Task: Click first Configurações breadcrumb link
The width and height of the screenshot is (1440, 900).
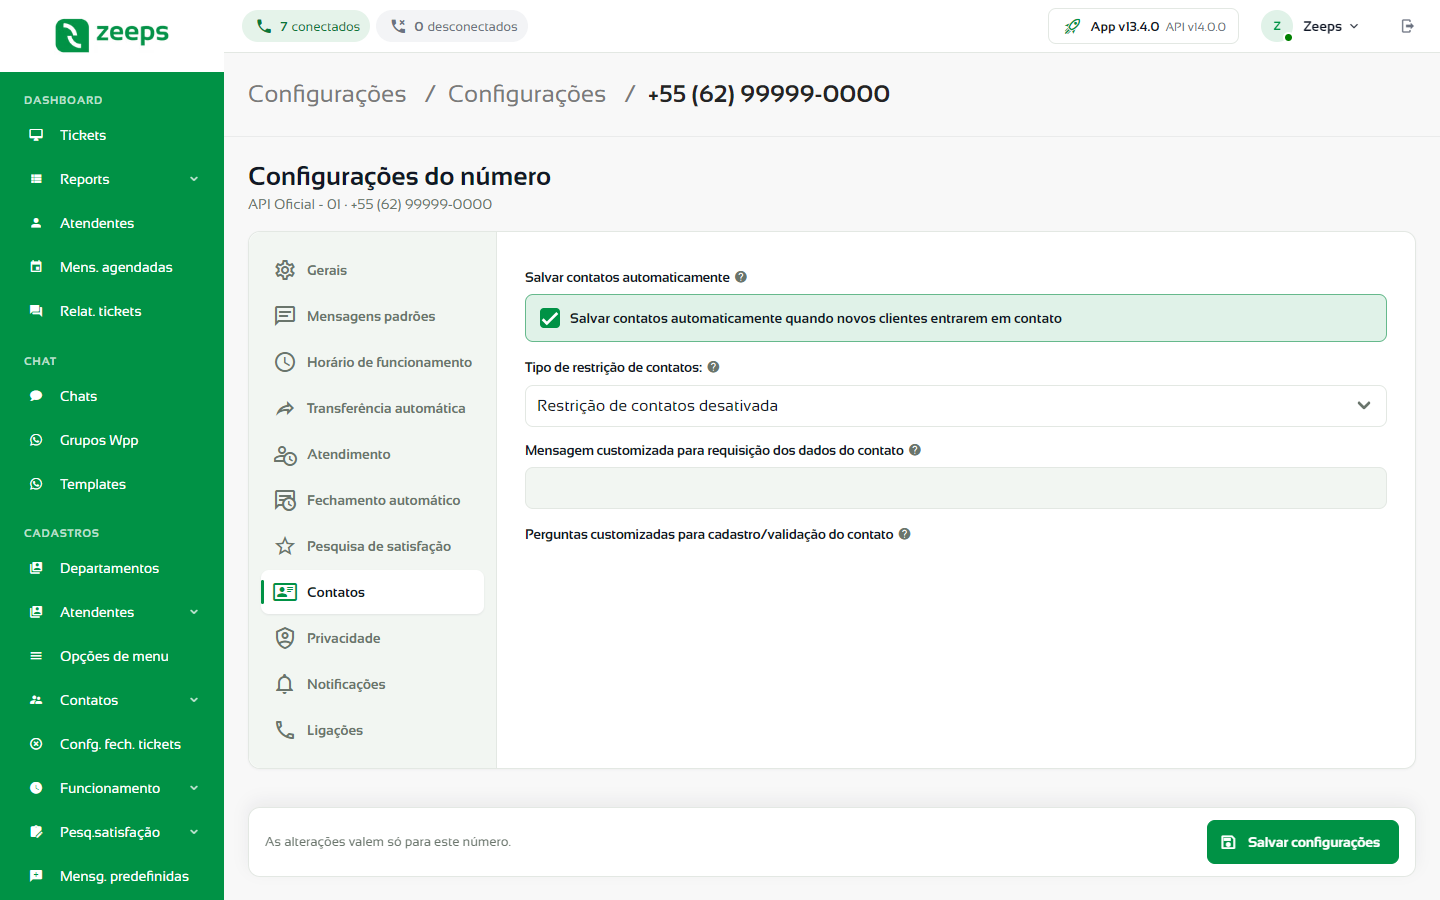Action: pyautogui.click(x=327, y=94)
